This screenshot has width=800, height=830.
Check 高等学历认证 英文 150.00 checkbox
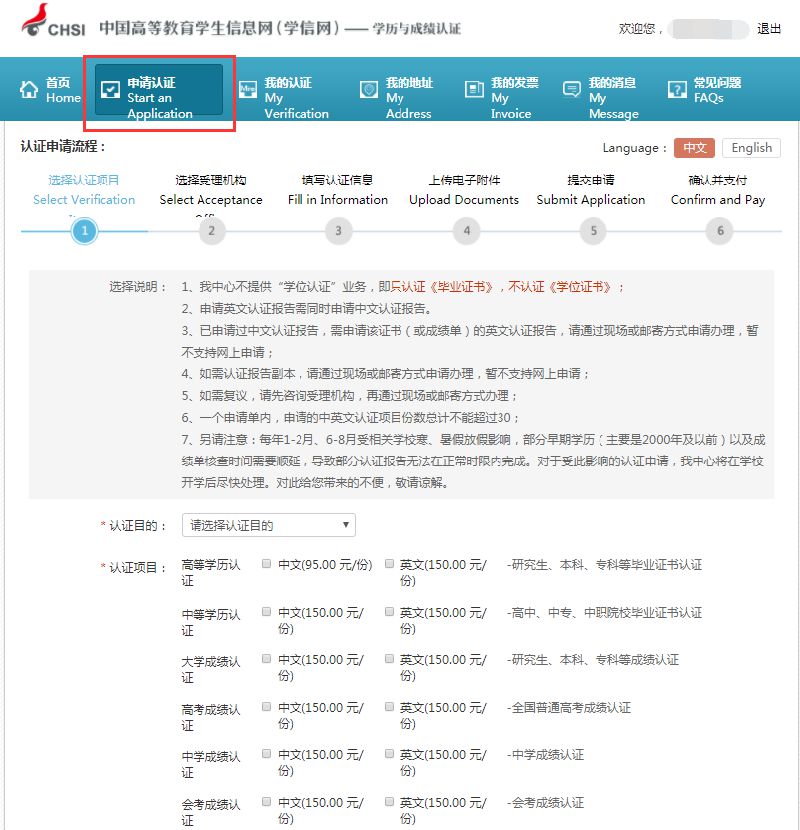[390, 564]
